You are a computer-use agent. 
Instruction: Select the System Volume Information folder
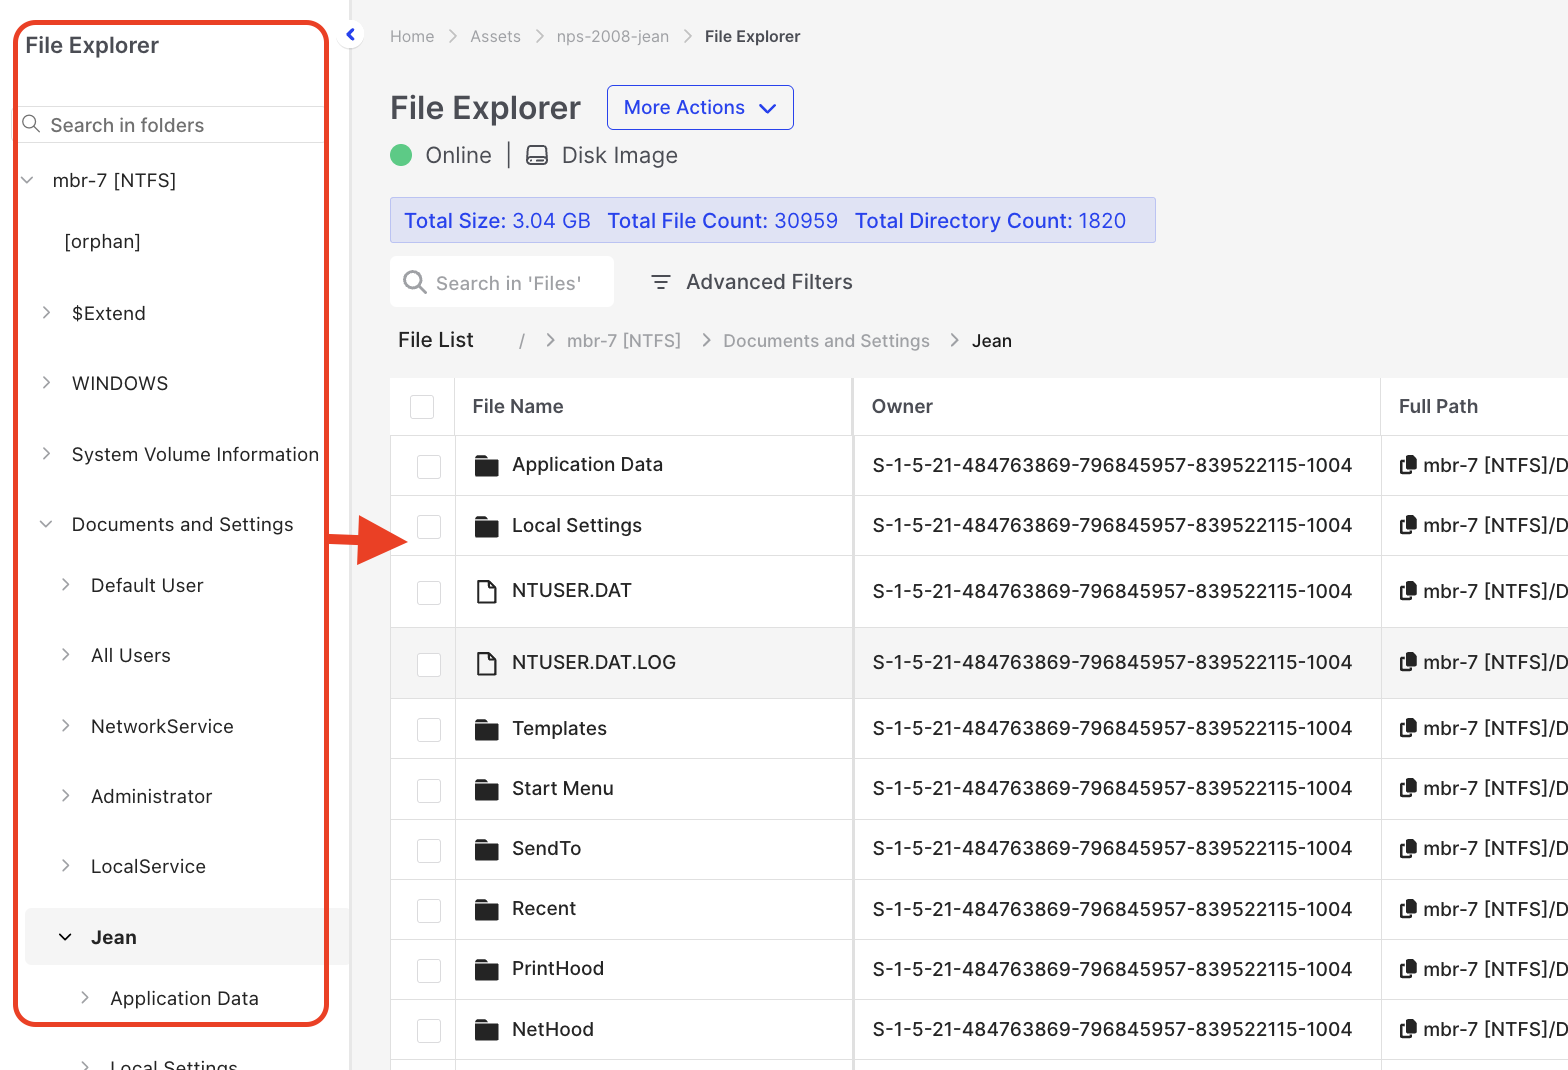click(195, 454)
